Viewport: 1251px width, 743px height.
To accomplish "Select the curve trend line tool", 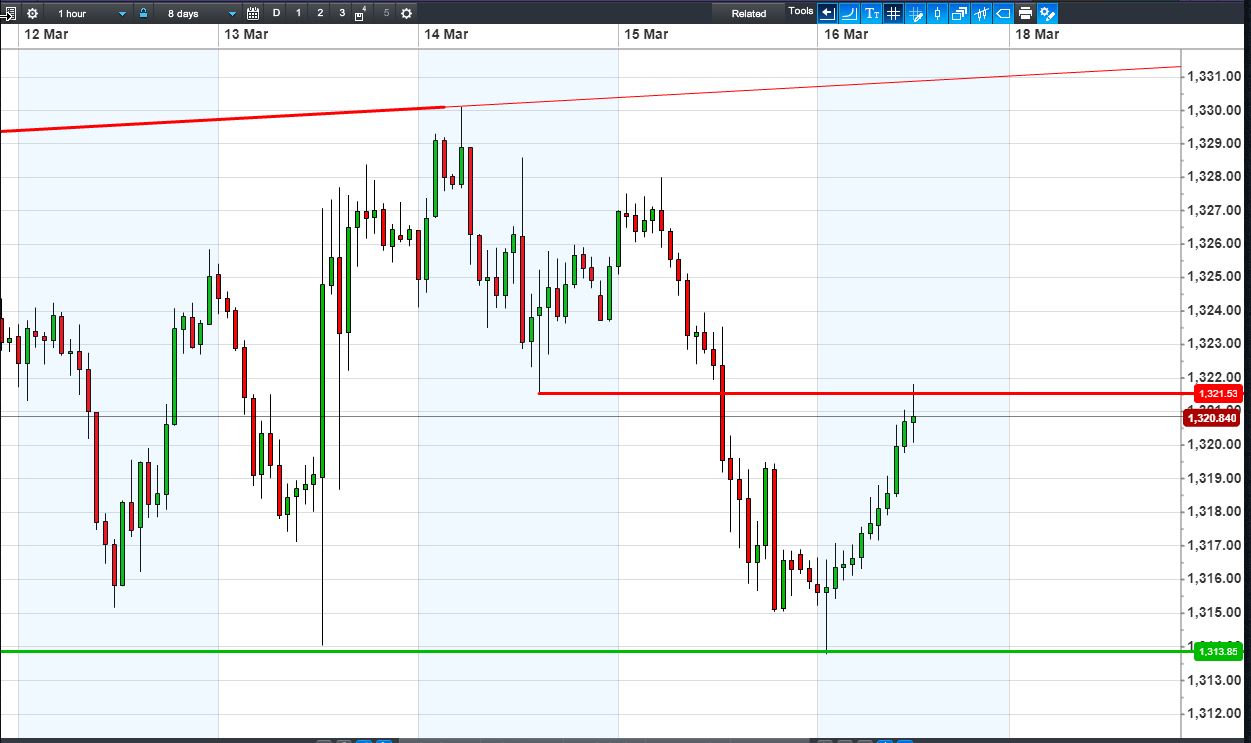I will coord(849,13).
